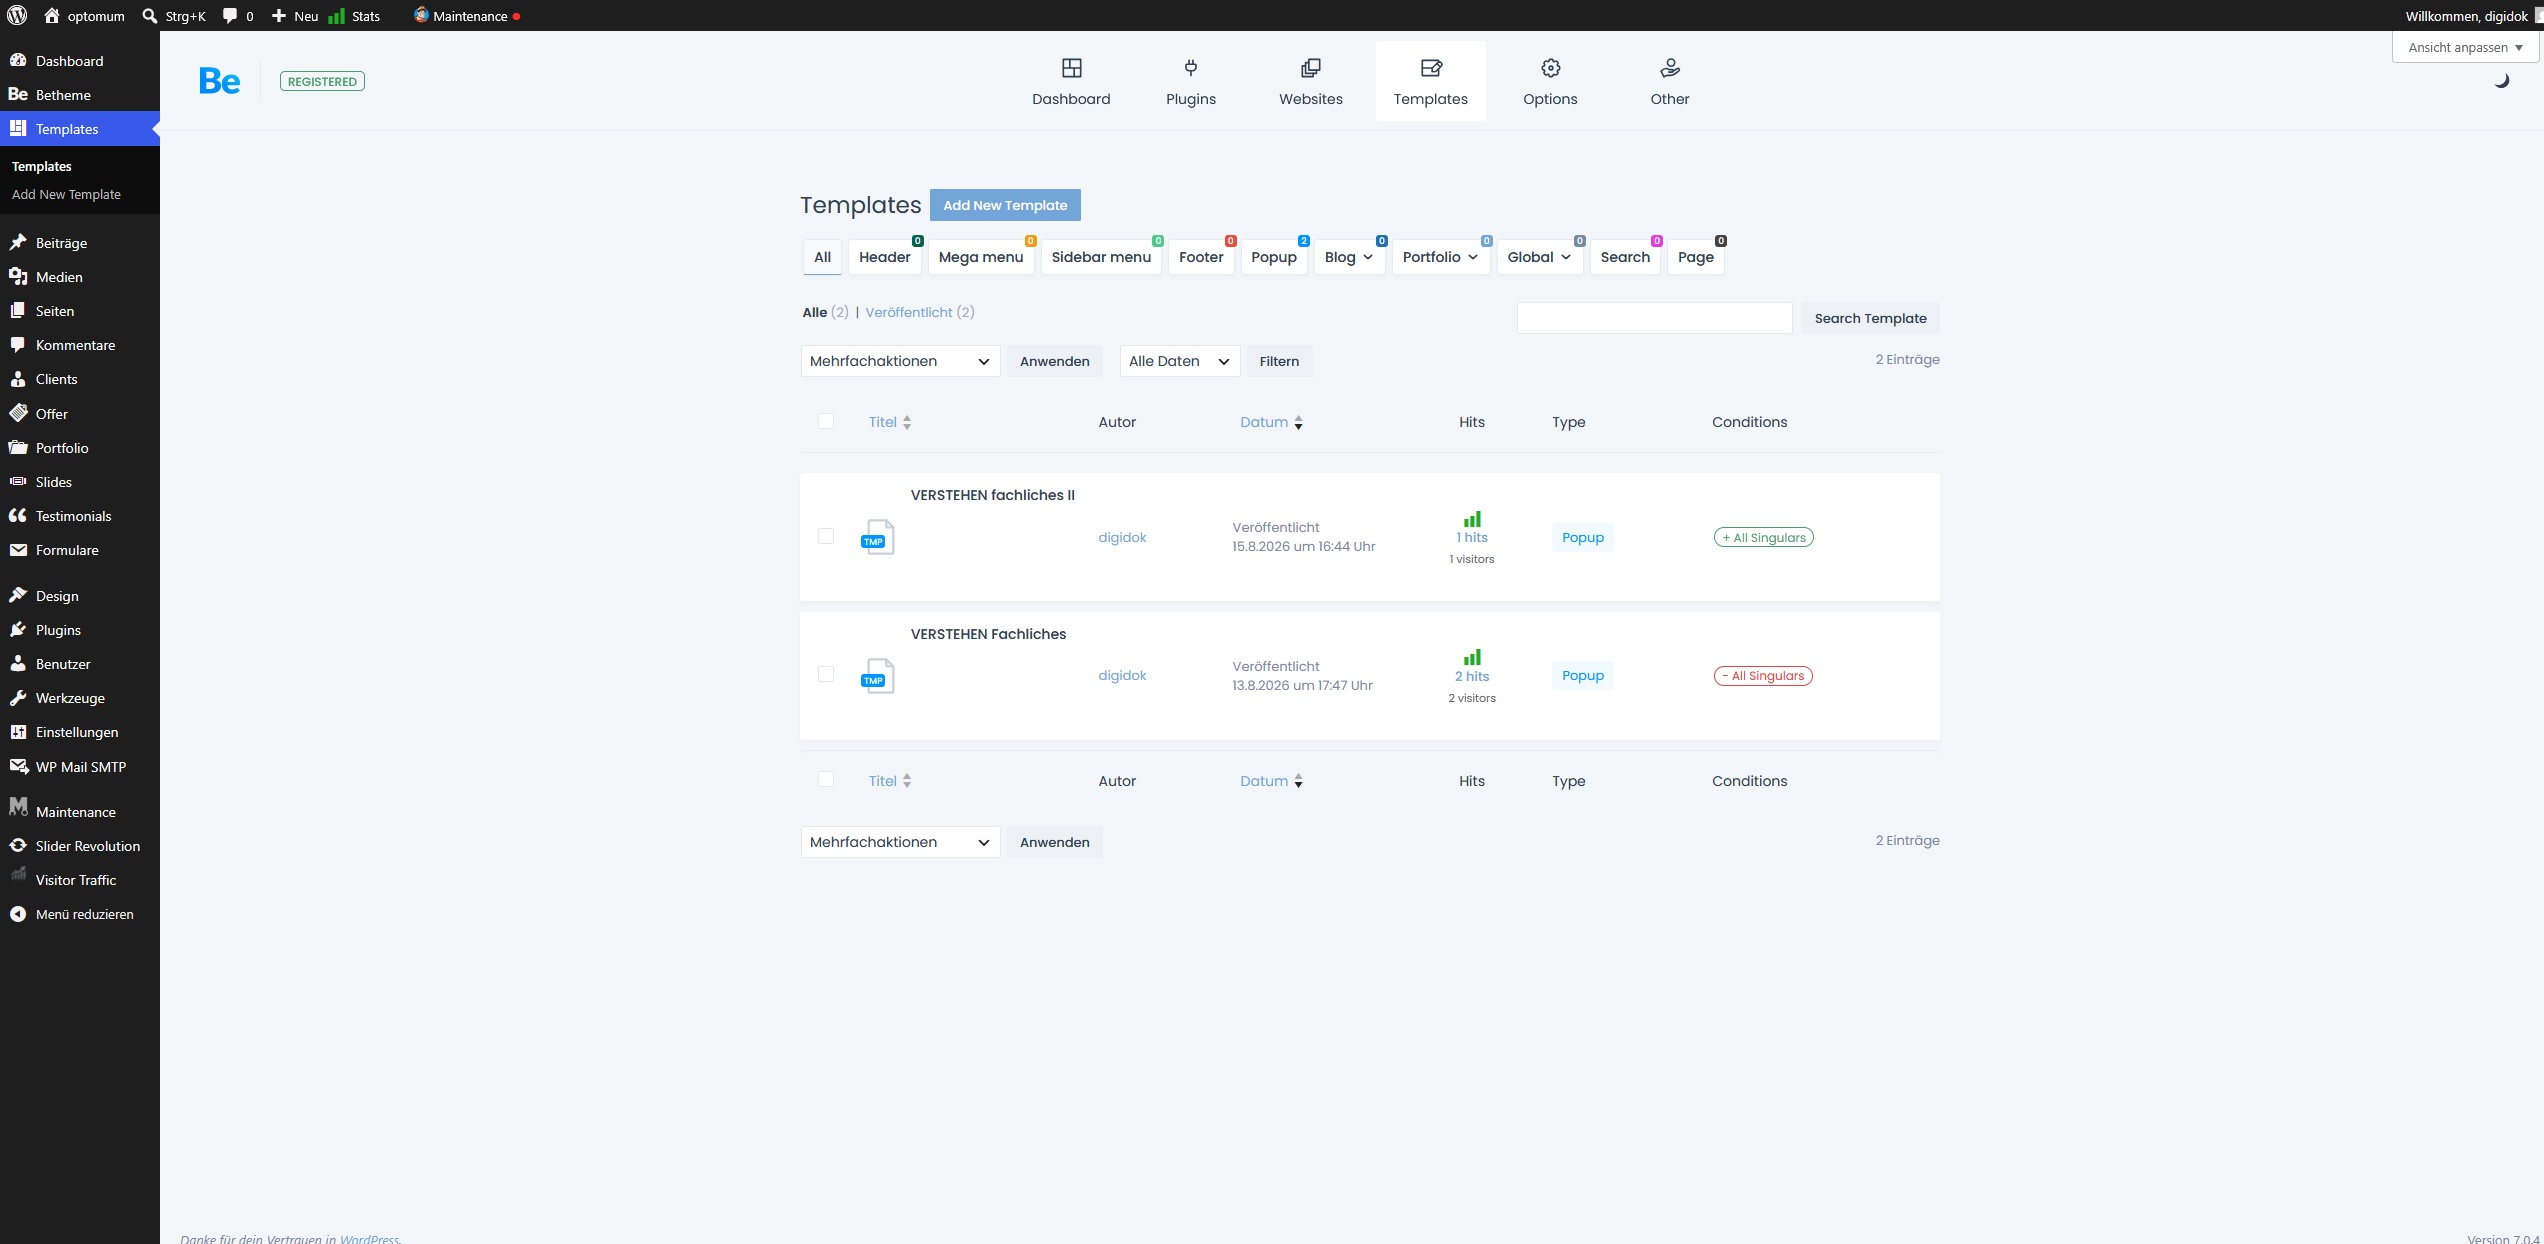This screenshot has height=1244, width=2544.
Task: Click the + All Singulars condition badge
Action: (1764, 537)
